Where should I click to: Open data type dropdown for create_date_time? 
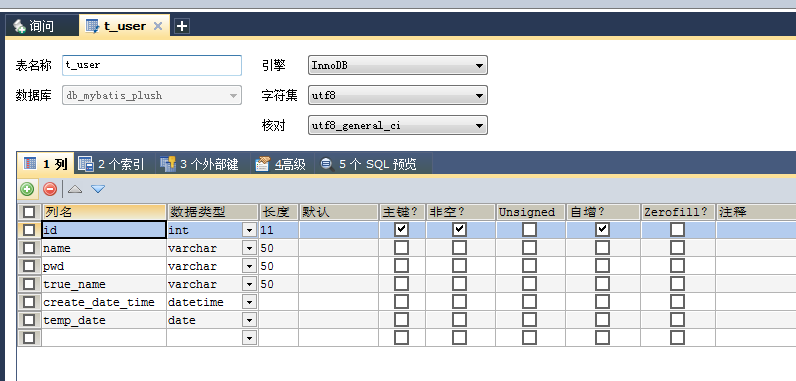tap(249, 302)
